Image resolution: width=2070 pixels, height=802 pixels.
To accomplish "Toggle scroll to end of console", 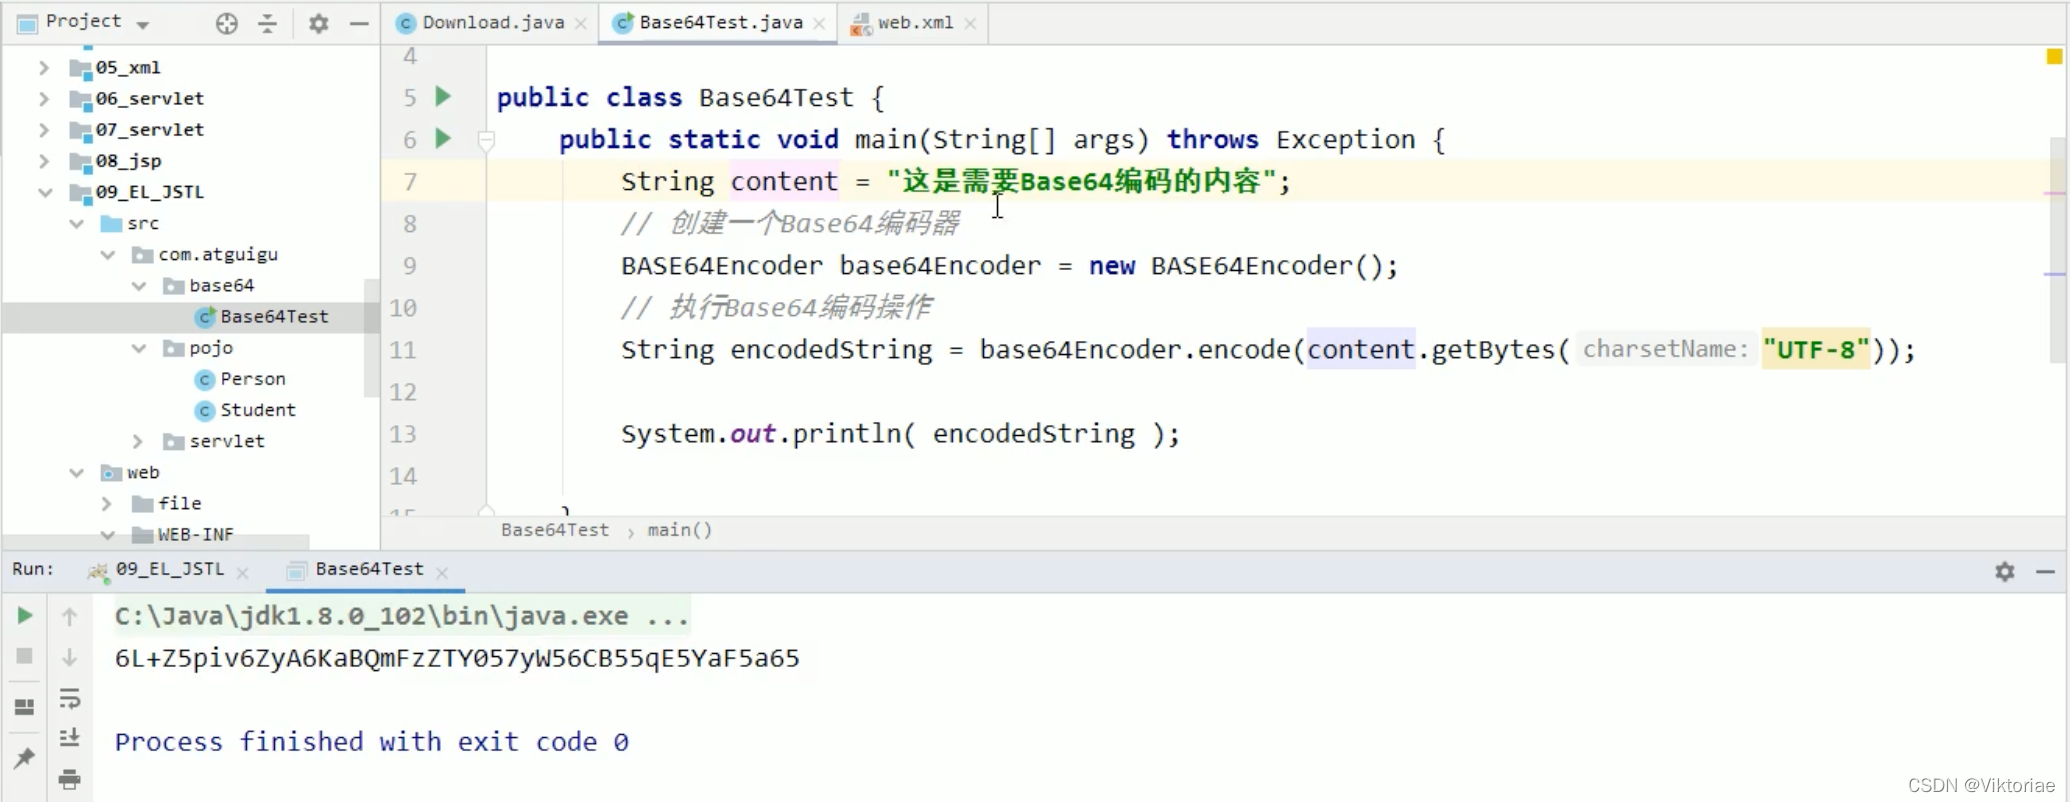I will coord(69,738).
